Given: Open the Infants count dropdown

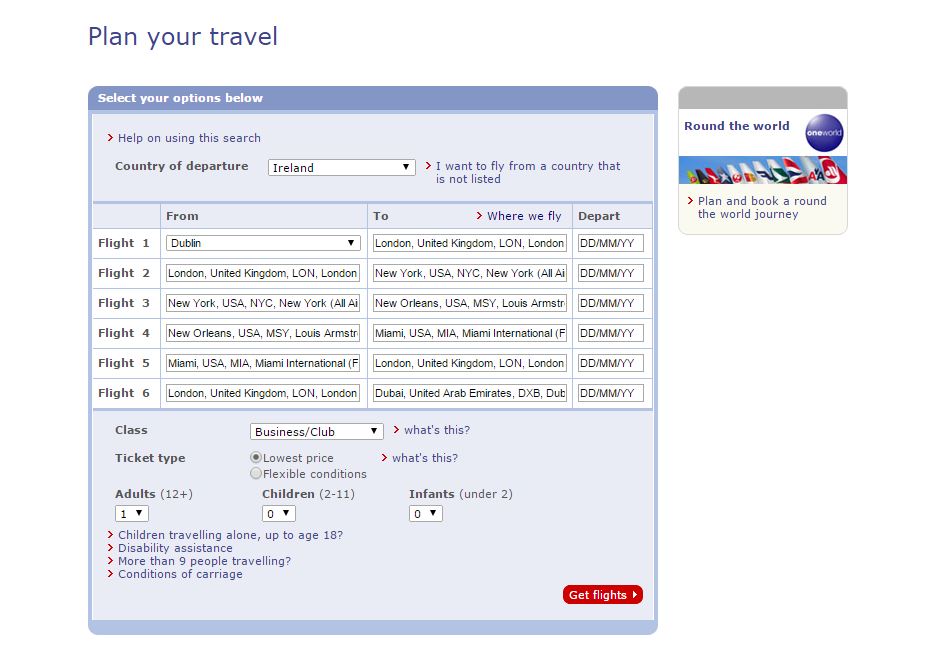Looking at the screenshot, I should 426,514.
